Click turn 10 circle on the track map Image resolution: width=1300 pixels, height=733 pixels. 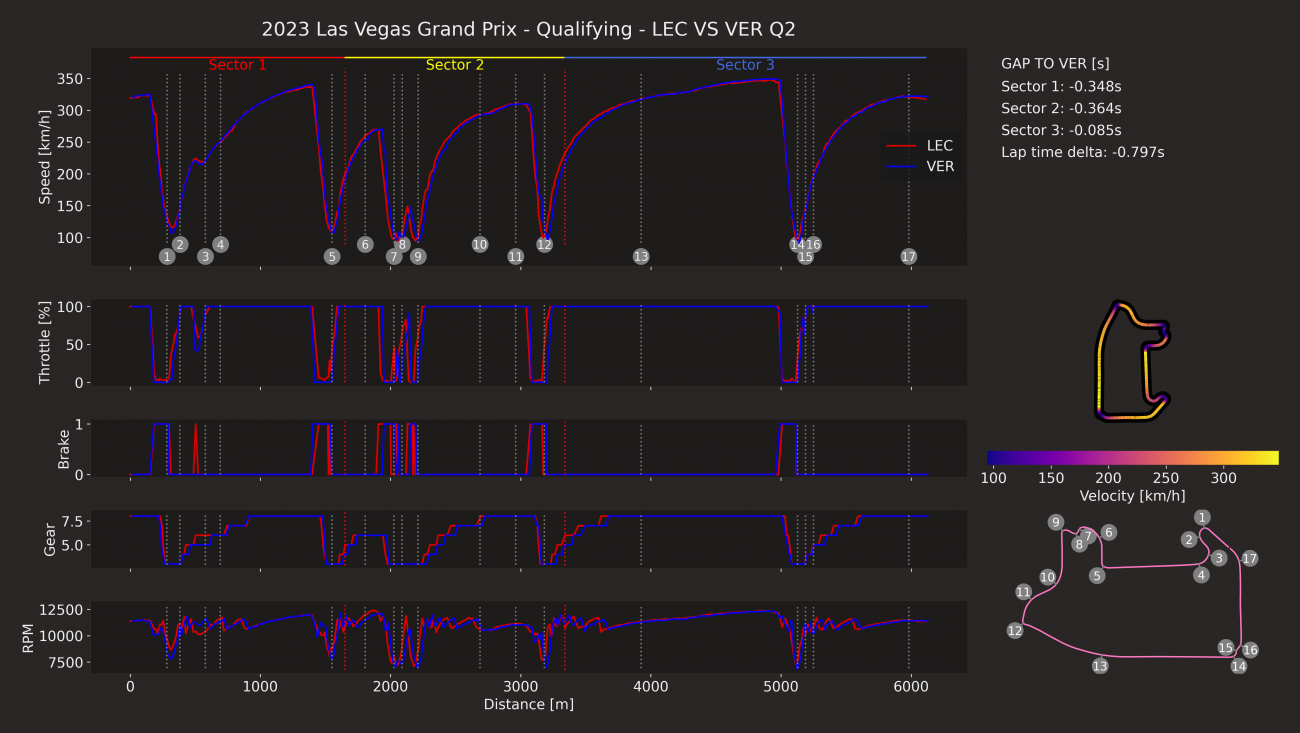coord(1047,577)
